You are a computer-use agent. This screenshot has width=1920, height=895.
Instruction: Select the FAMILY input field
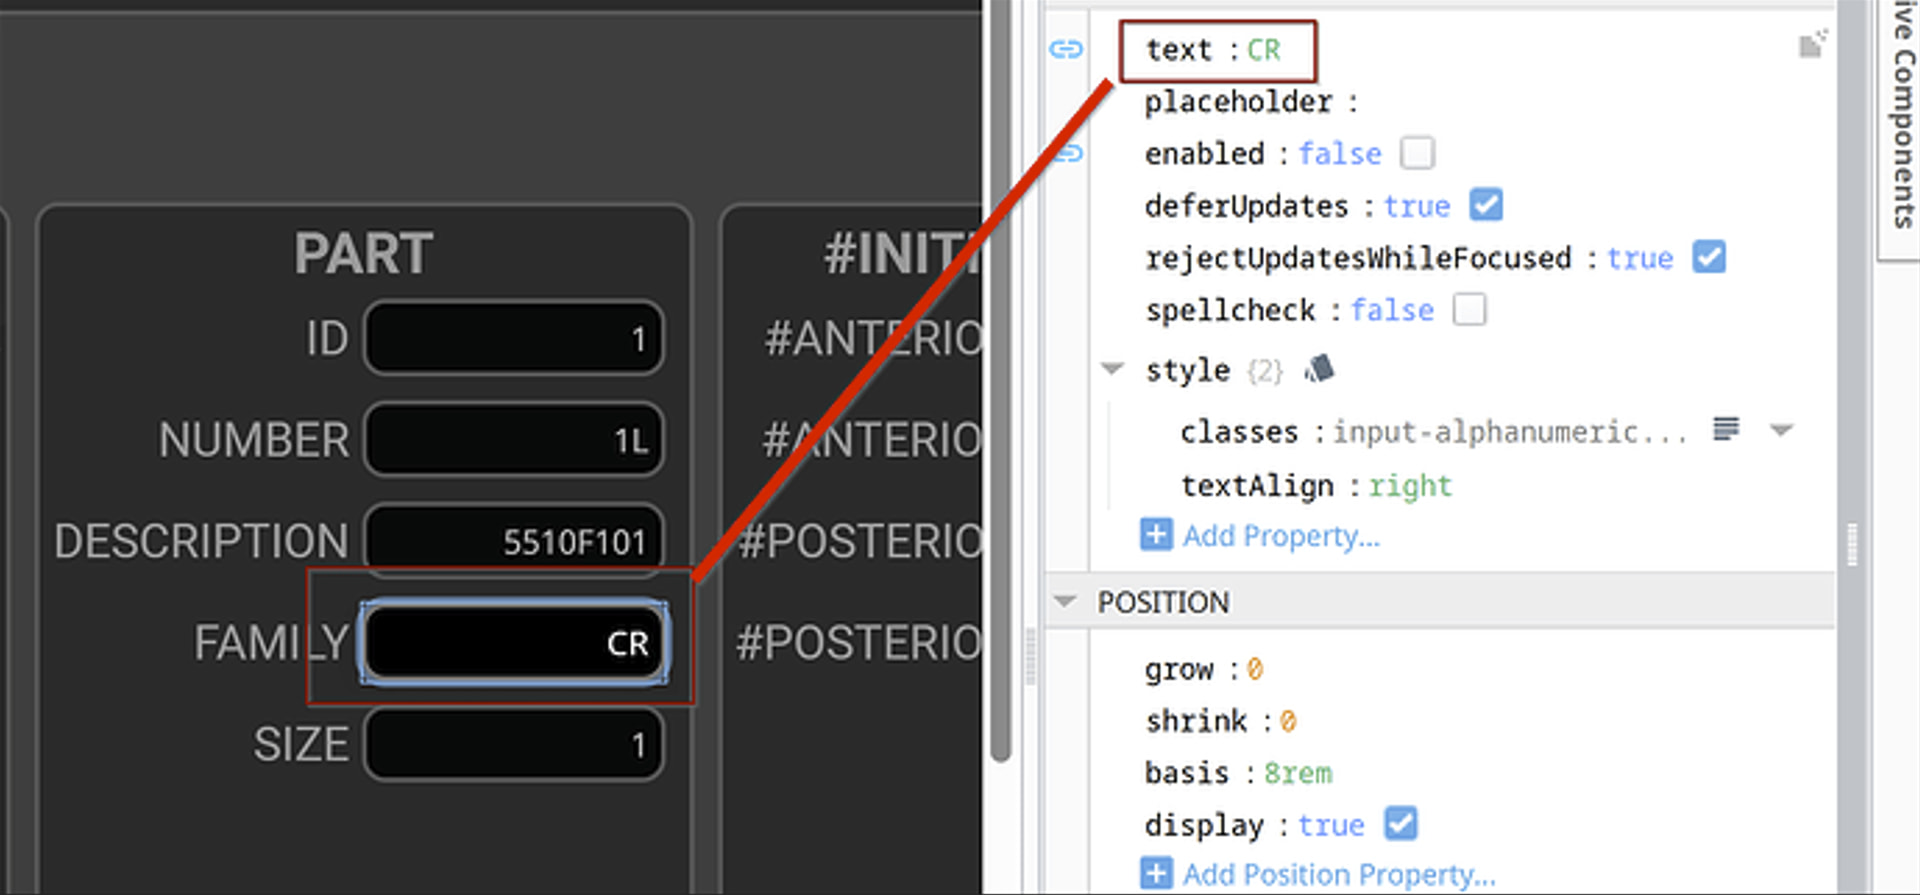(514, 642)
